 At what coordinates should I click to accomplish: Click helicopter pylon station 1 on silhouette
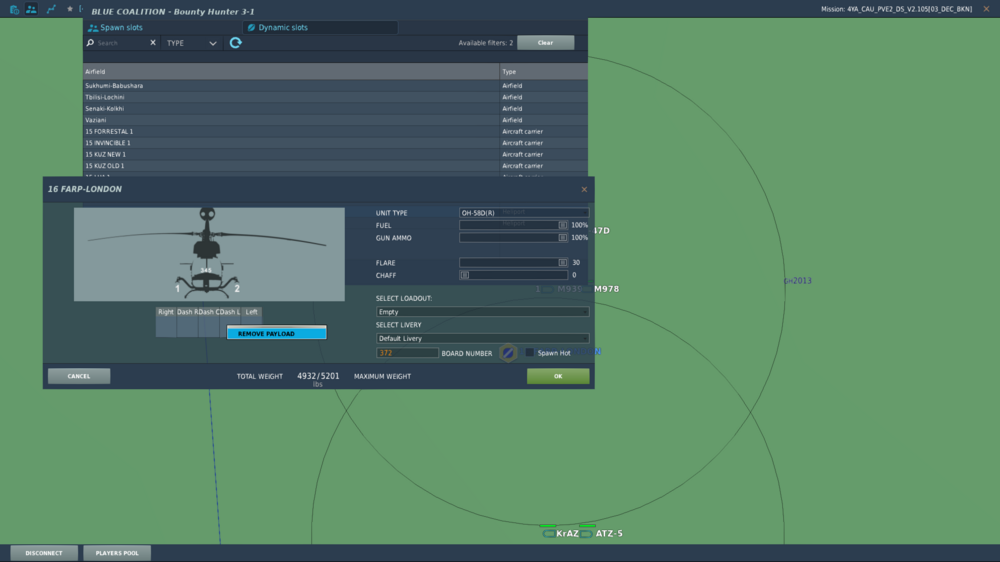[x=177, y=289]
